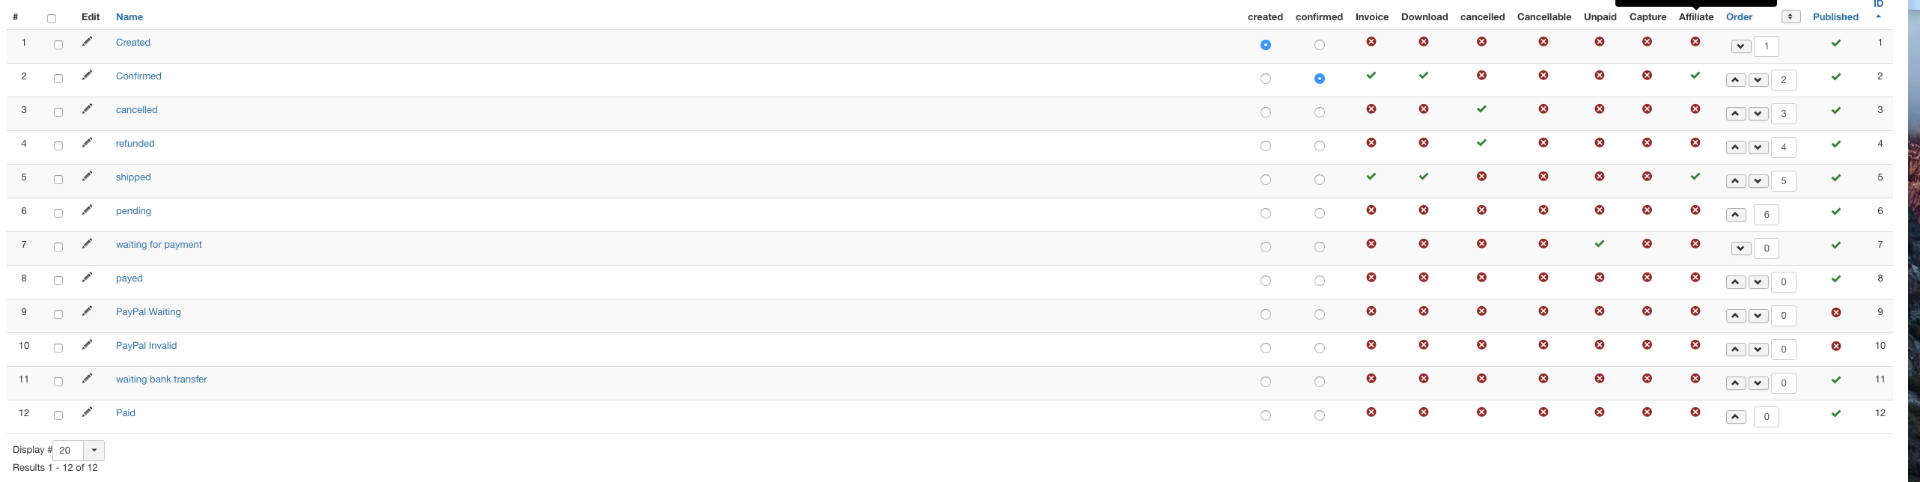
Task: Choose payed in the 'created' radio column
Action: coord(1265,281)
